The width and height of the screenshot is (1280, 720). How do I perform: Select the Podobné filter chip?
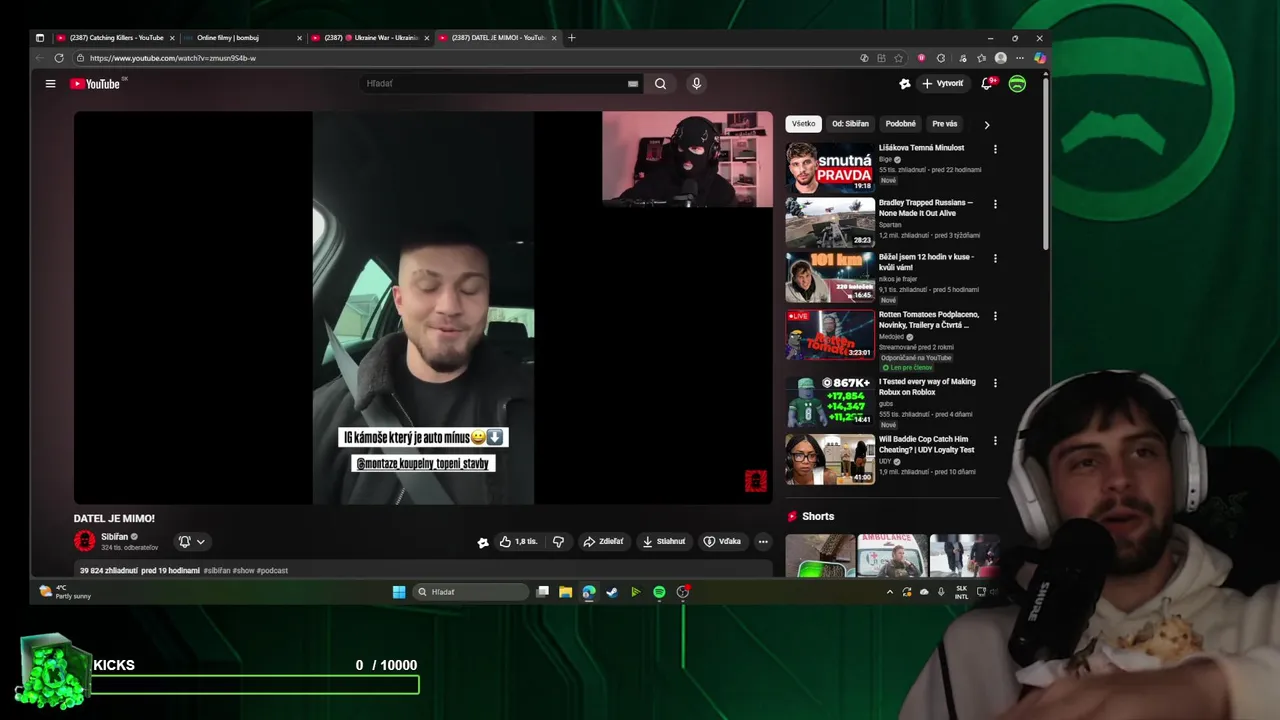click(900, 124)
